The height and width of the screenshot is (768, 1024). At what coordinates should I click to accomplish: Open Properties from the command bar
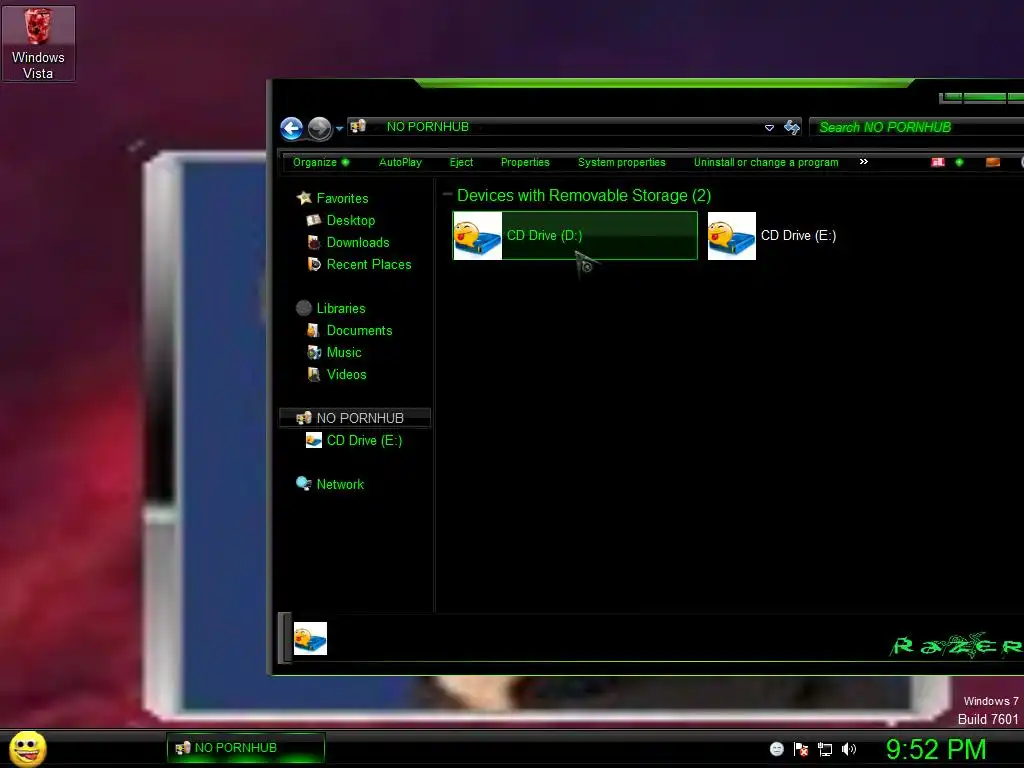525,162
